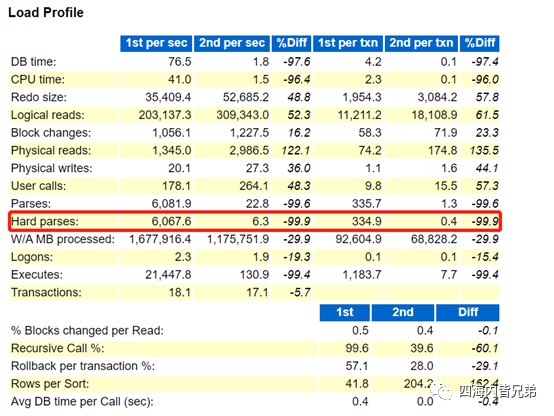Click 'Avg DB time per Call (sec):' label
Screen dimensions: 554x416
coord(82,402)
